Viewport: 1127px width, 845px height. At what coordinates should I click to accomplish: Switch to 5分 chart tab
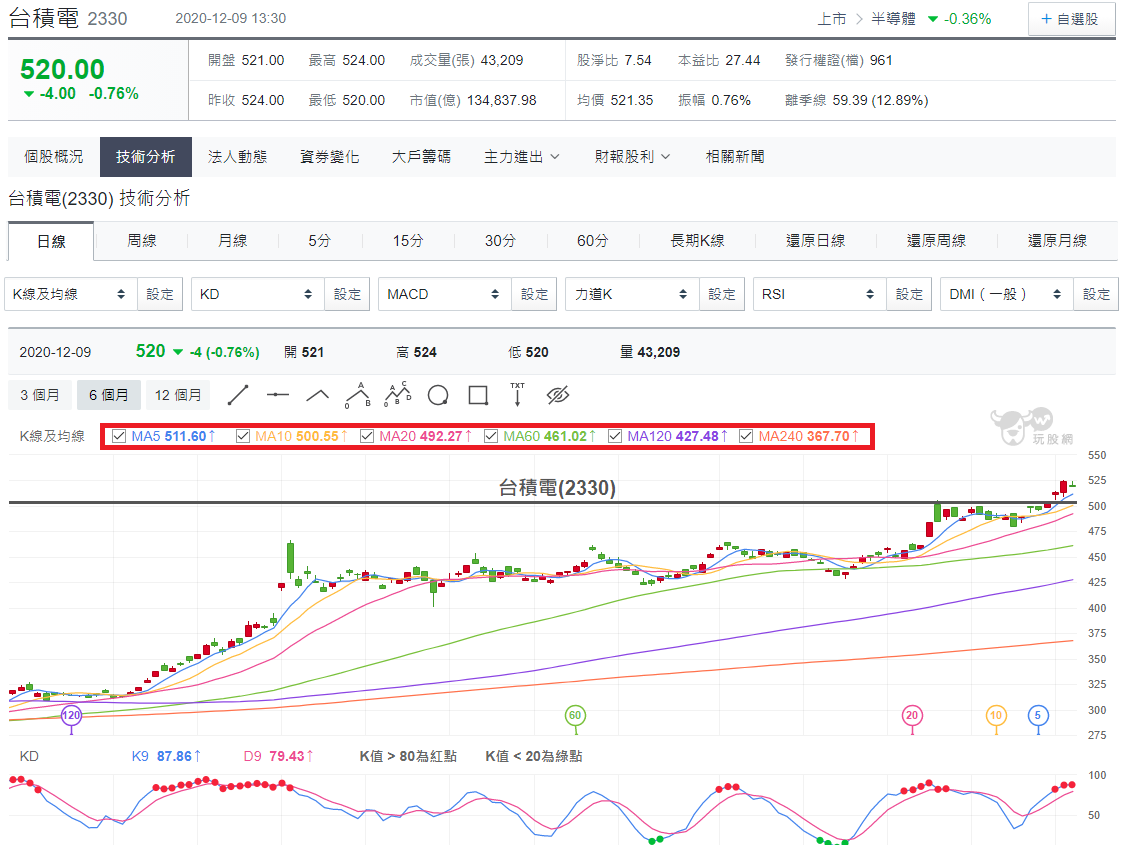coord(320,241)
